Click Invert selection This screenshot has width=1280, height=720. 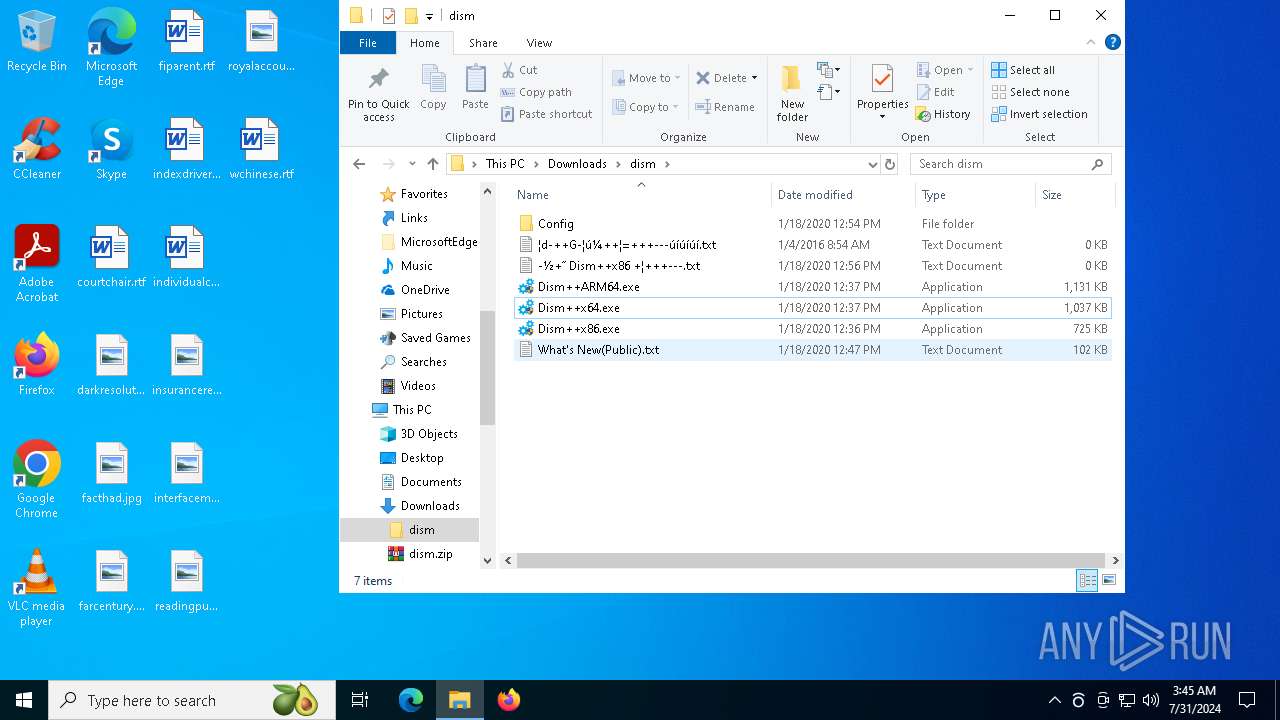point(1039,114)
